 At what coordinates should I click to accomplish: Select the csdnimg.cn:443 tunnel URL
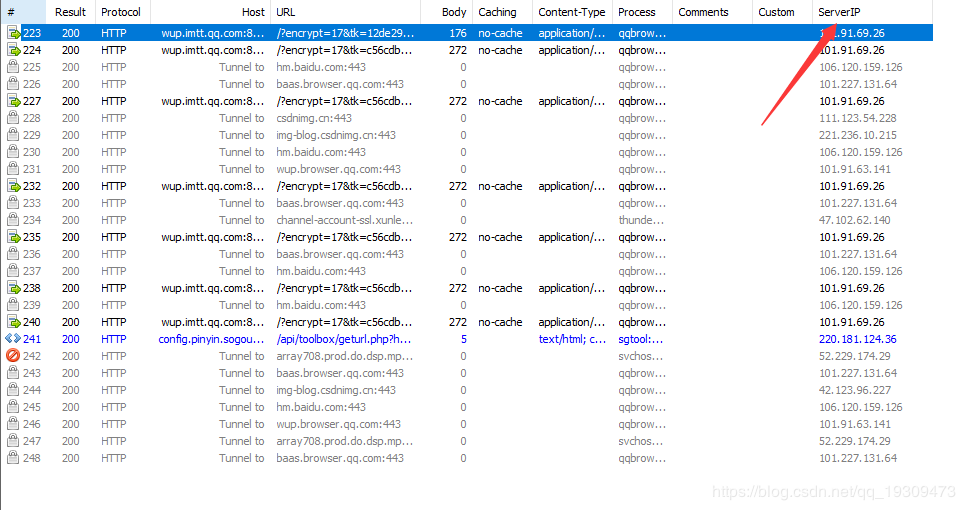[x=314, y=118]
